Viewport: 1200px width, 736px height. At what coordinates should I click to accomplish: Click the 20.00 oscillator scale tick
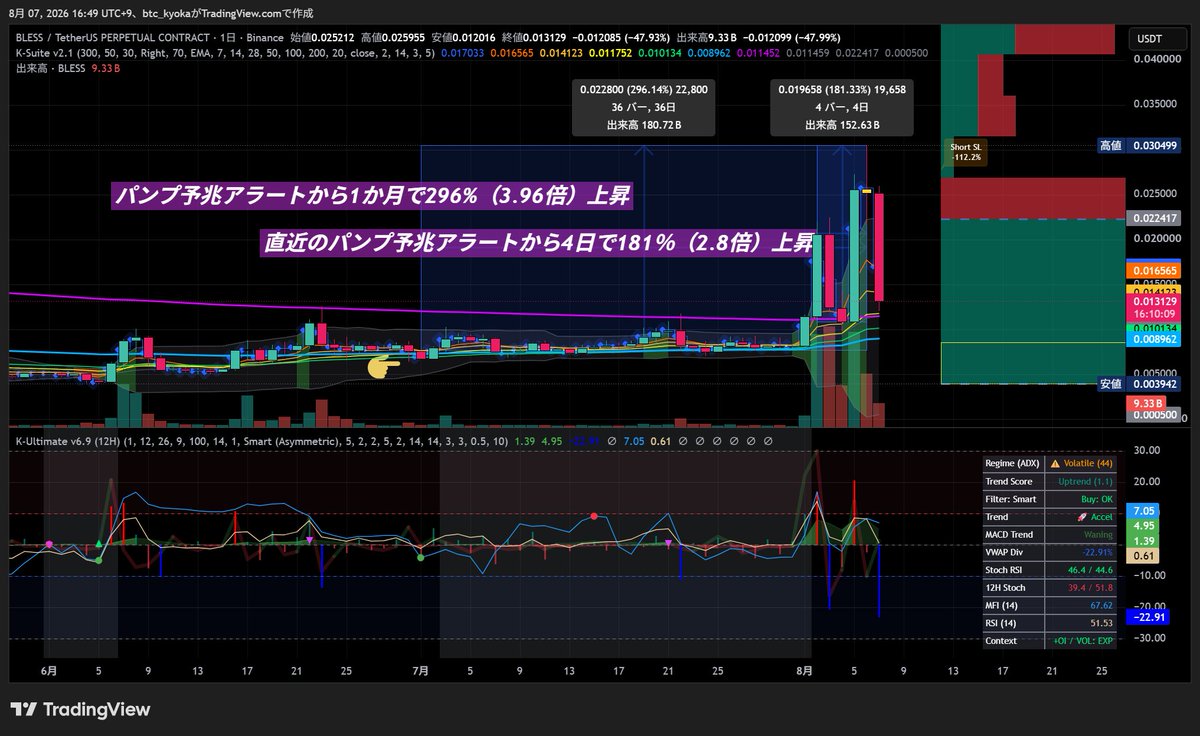[1147, 482]
